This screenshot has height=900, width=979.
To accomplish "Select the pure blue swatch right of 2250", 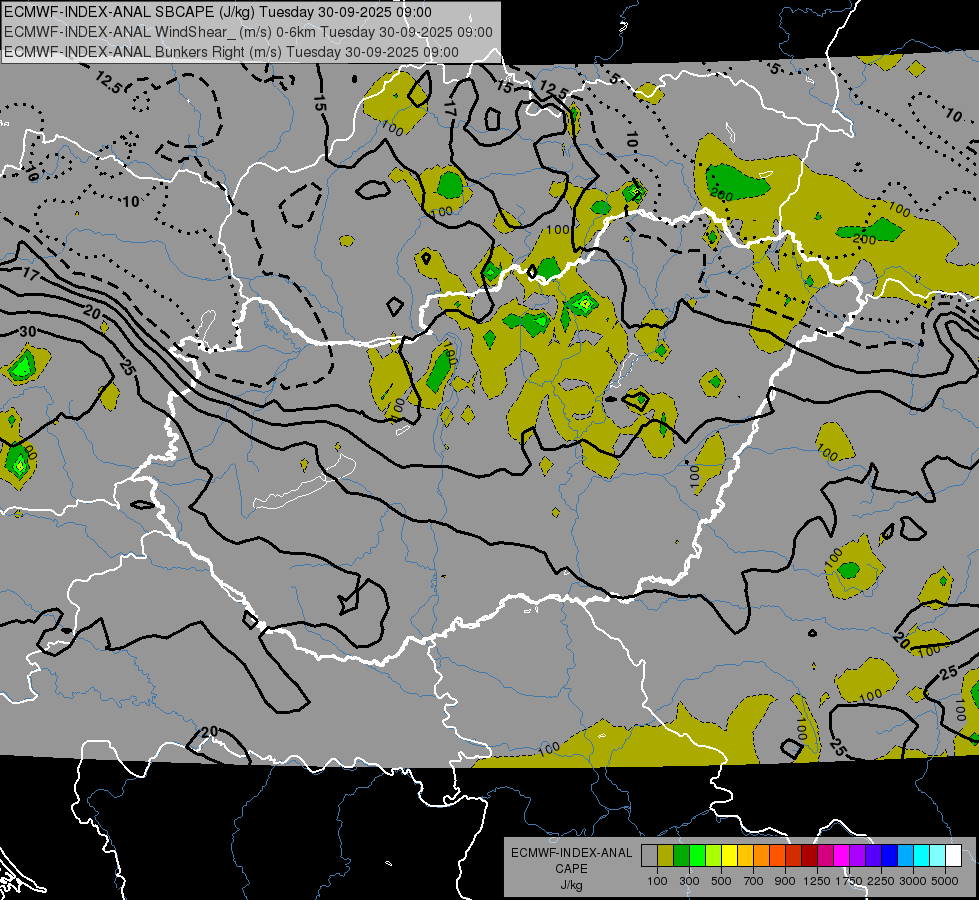I will tap(890, 855).
